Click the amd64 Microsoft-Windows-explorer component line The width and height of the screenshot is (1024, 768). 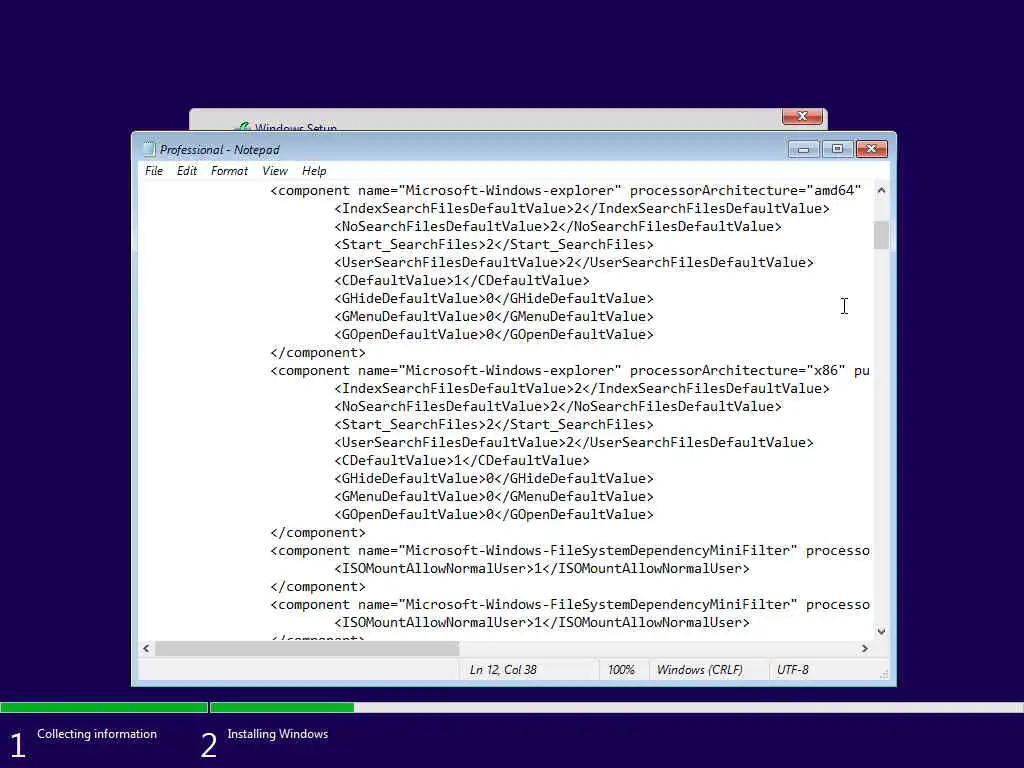tap(566, 191)
